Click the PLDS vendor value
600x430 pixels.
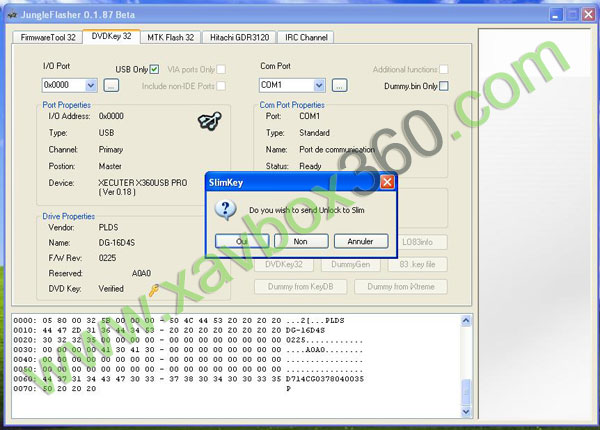coord(108,228)
